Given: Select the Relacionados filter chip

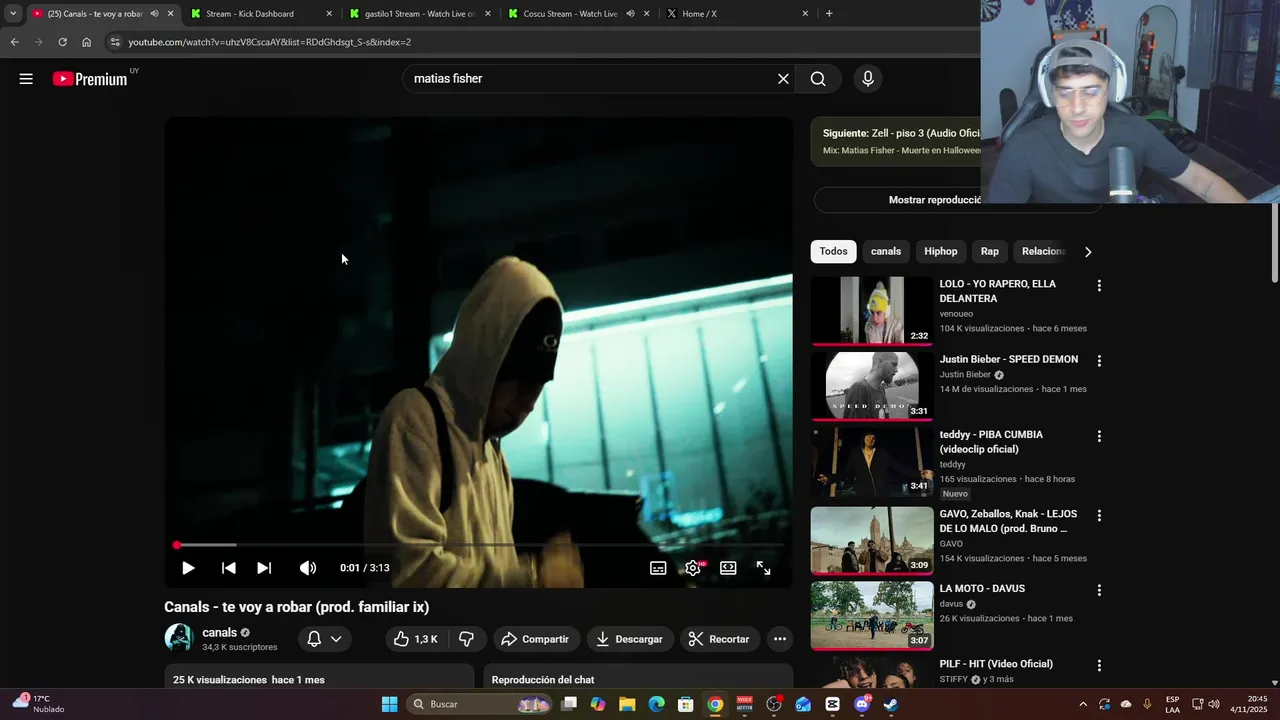Looking at the screenshot, I should (x=1043, y=252).
